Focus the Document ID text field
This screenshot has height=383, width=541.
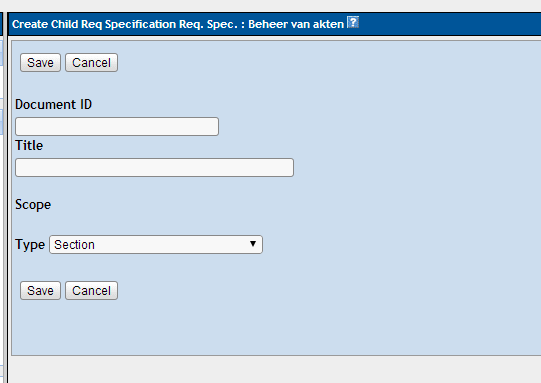click(117, 126)
